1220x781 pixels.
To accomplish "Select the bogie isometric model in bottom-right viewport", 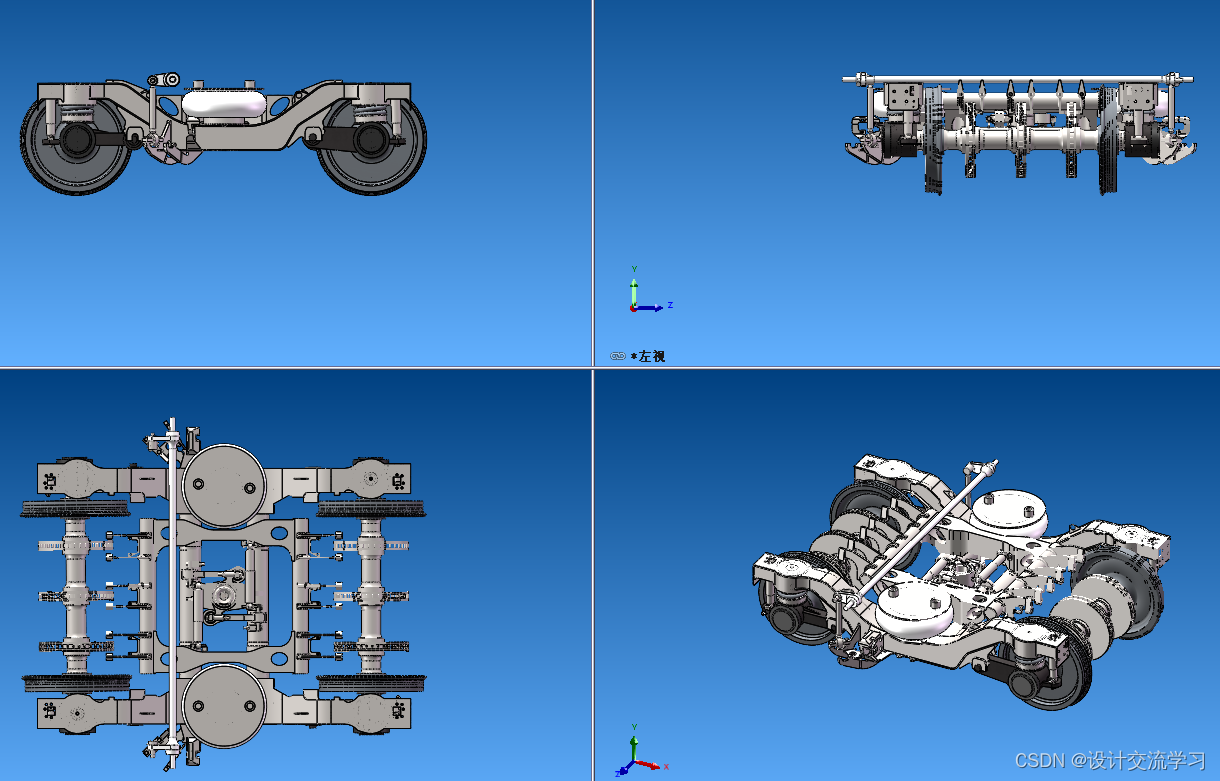I will pyautogui.click(x=960, y=584).
